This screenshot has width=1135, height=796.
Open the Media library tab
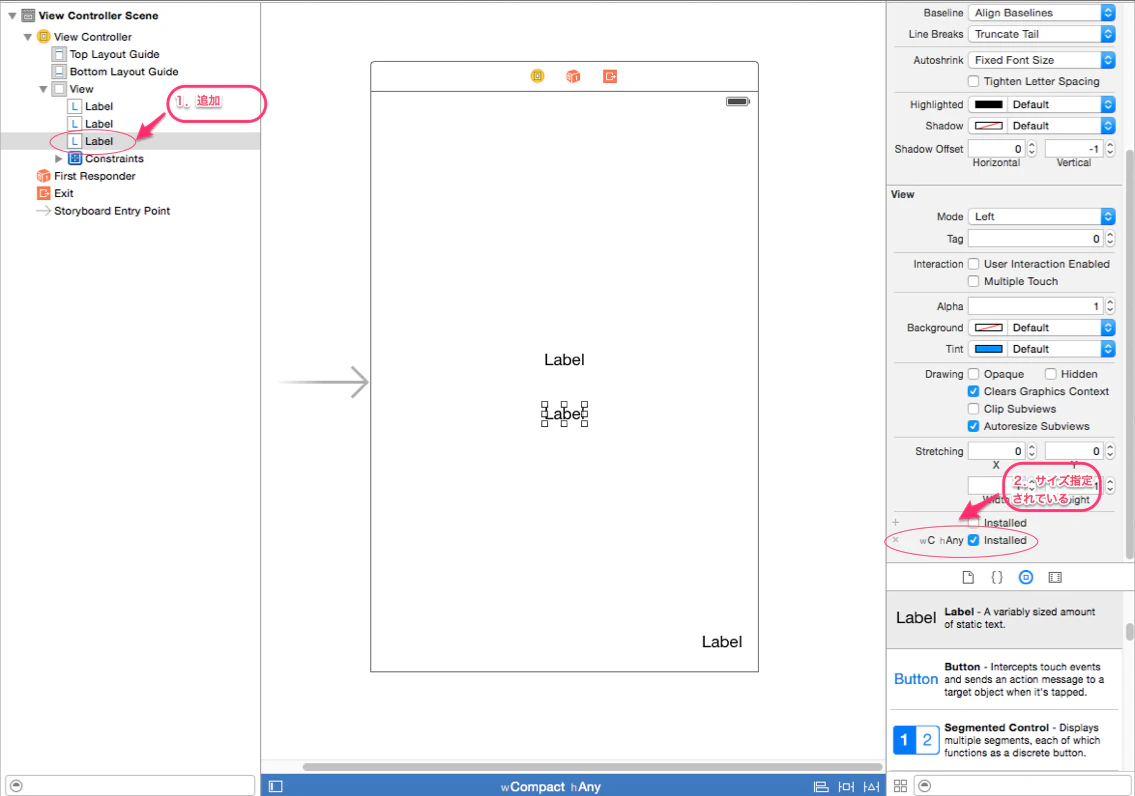pos(1055,577)
